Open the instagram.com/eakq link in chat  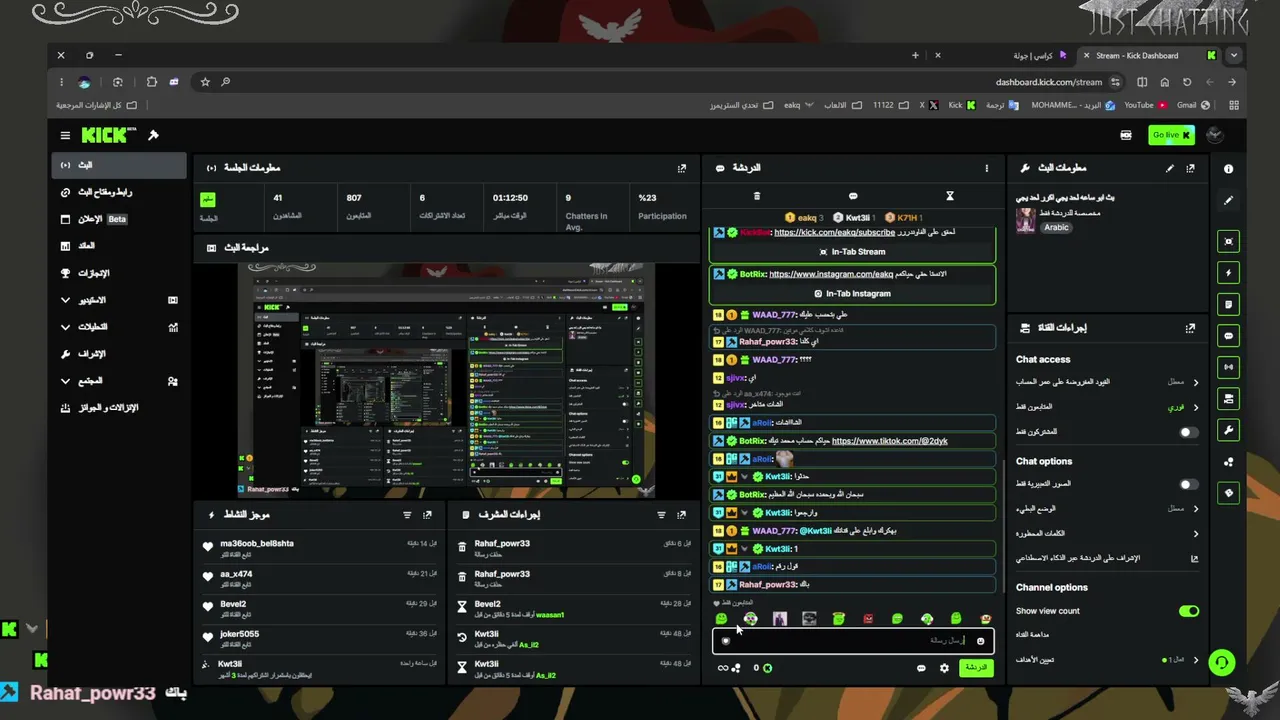tap(831, 274)
